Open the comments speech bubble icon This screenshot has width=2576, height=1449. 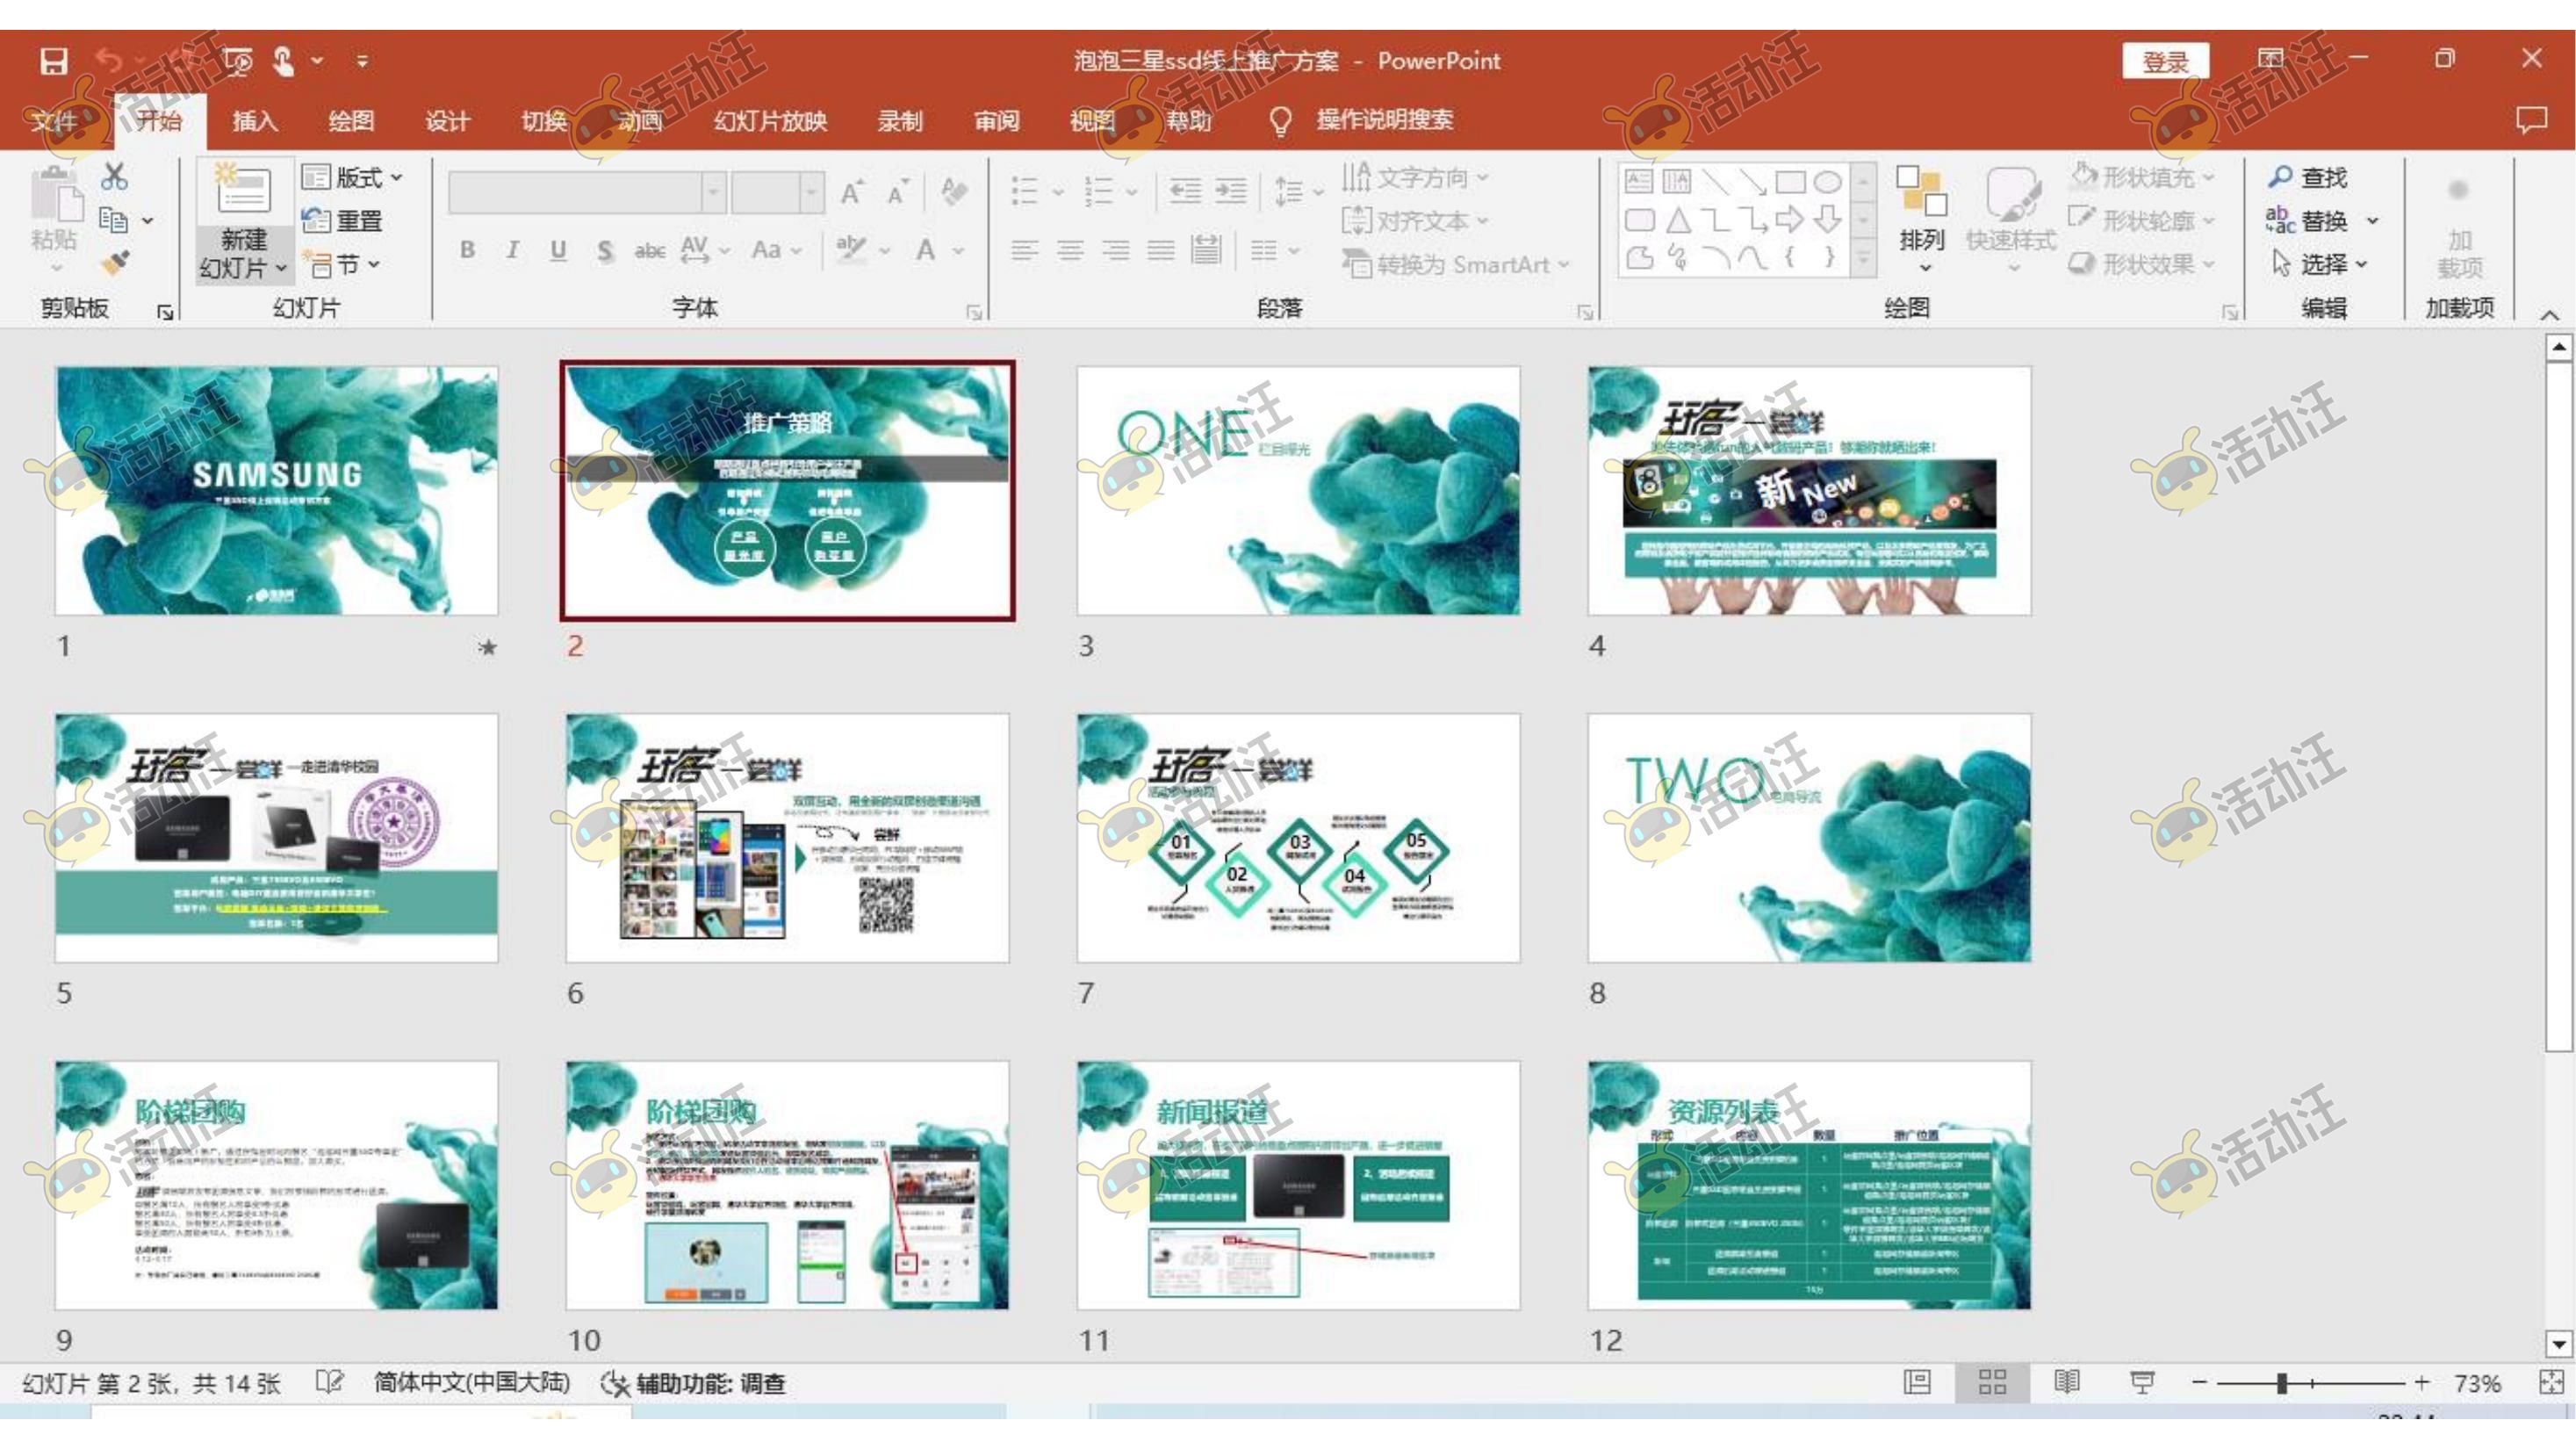(x=2531, y=120)
